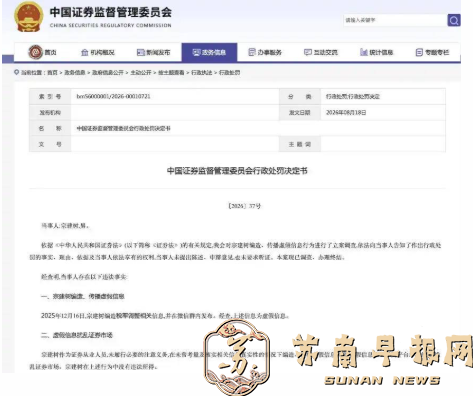Click section heading one on 虚假信息

(x=83, y=296)
